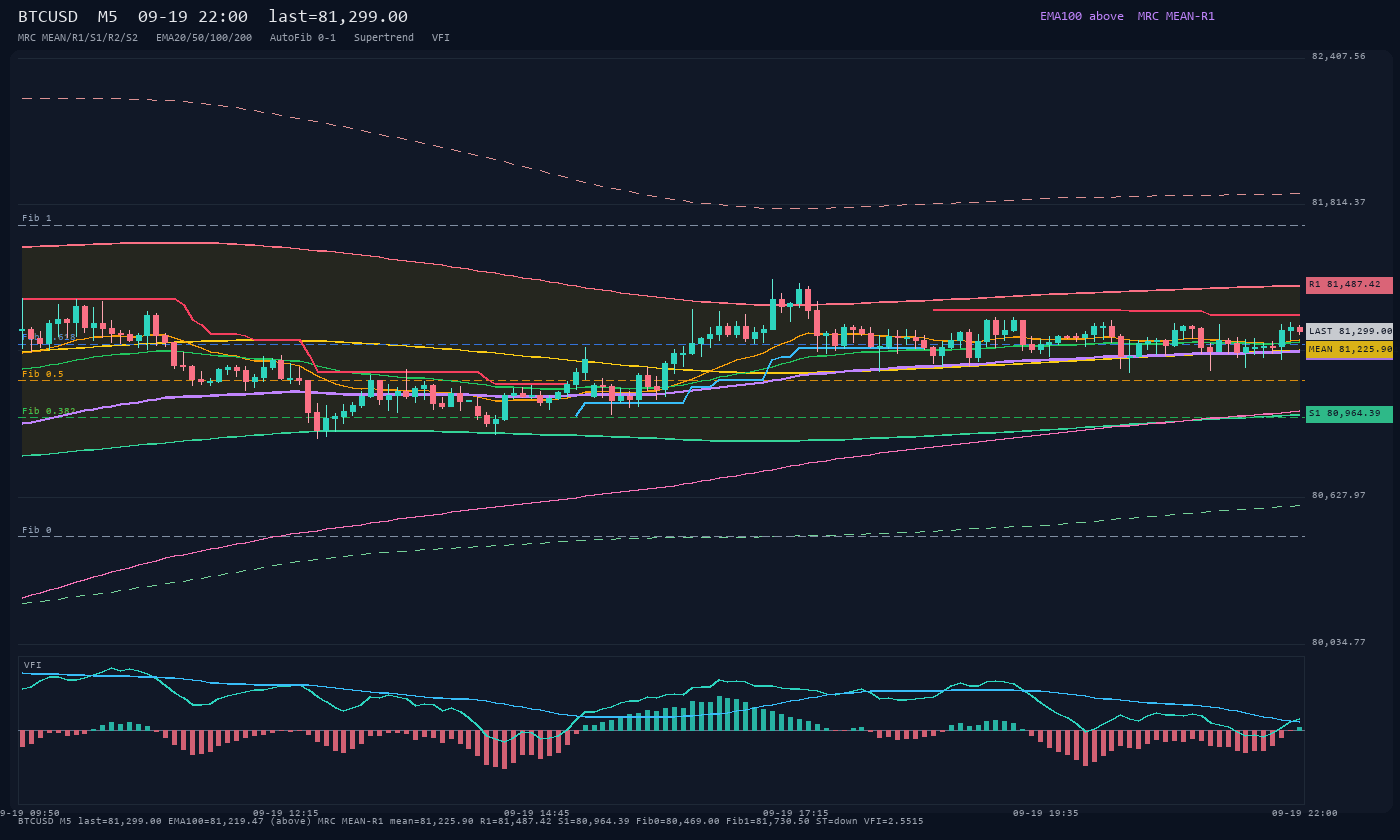Click the 09-19 19:35 time axis label

point(1046,813)
